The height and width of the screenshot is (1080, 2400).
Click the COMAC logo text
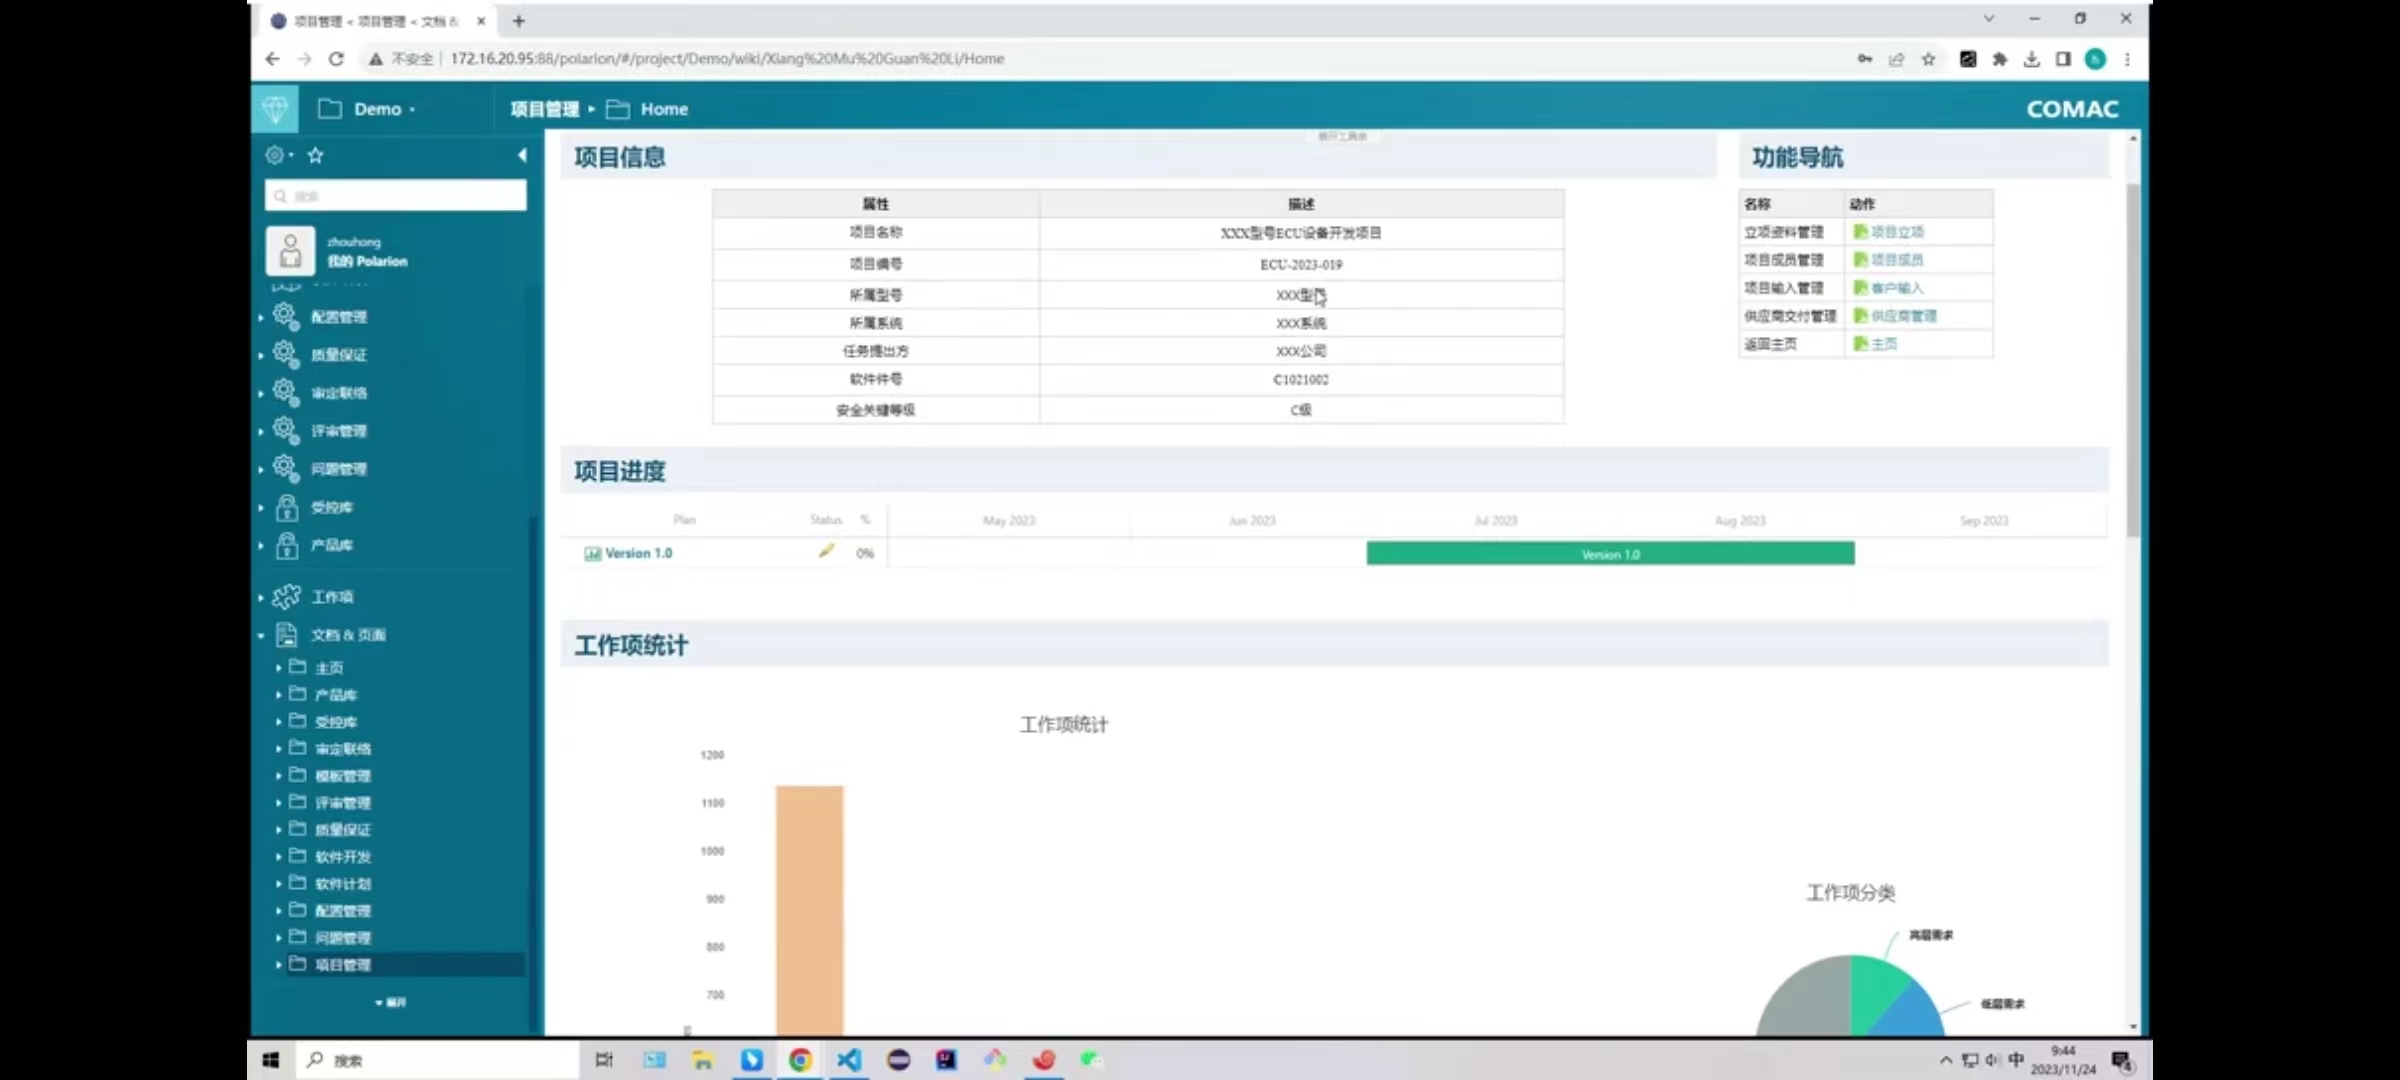pos(2072,109)
